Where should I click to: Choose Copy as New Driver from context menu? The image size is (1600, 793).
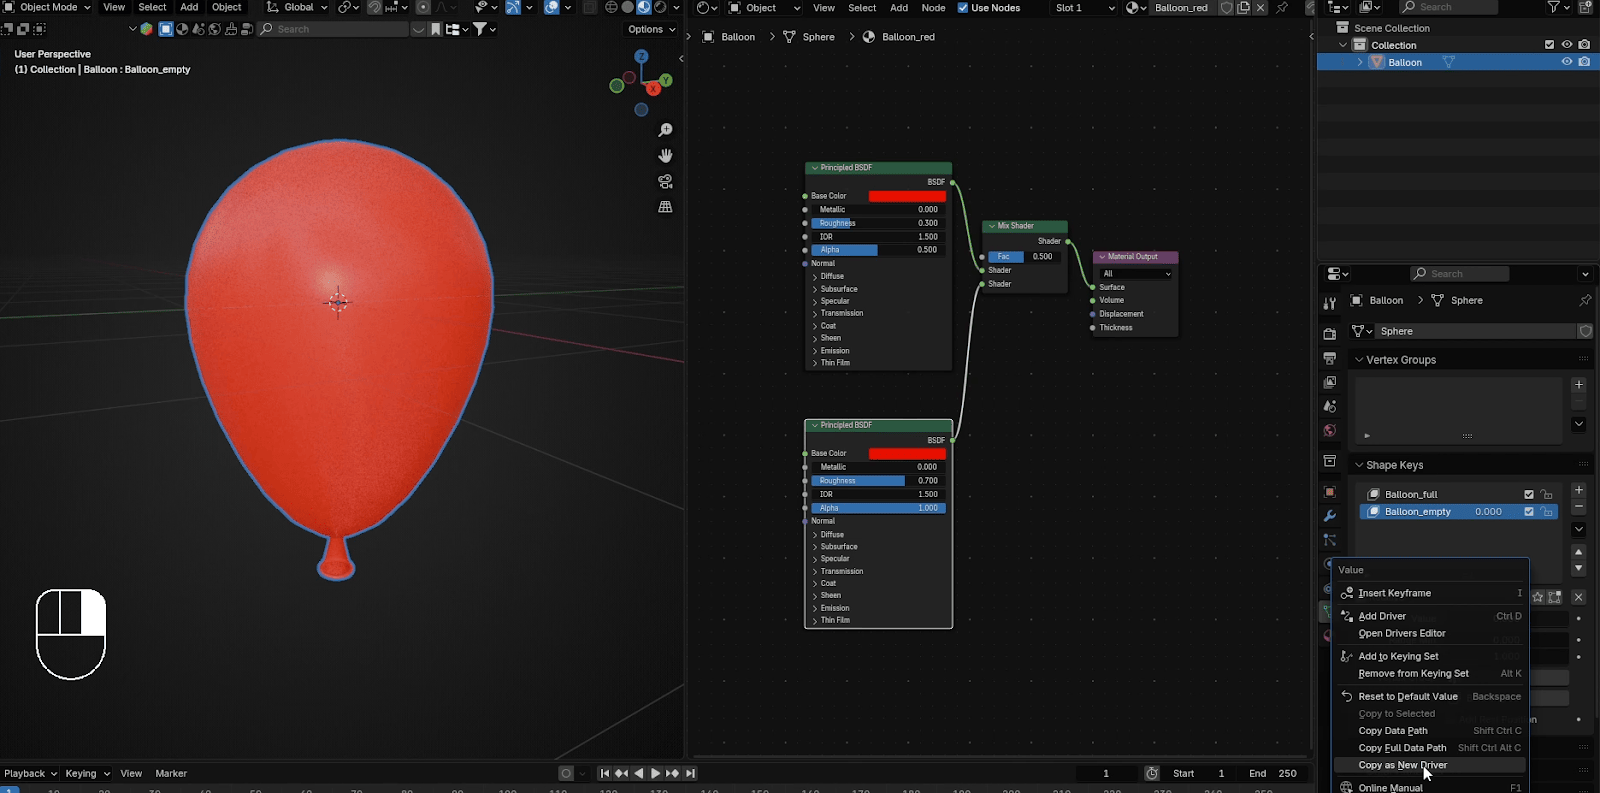[x=1402, y=765]
